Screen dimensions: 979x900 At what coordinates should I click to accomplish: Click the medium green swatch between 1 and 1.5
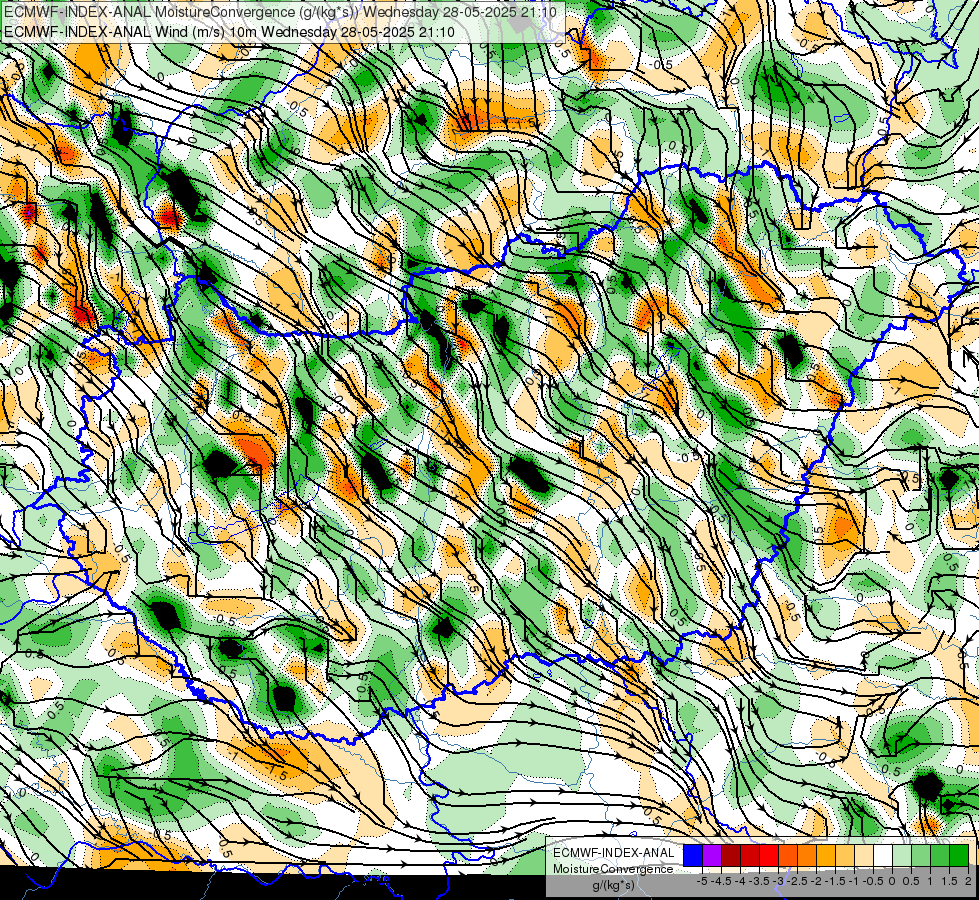[x=940, y=856]
